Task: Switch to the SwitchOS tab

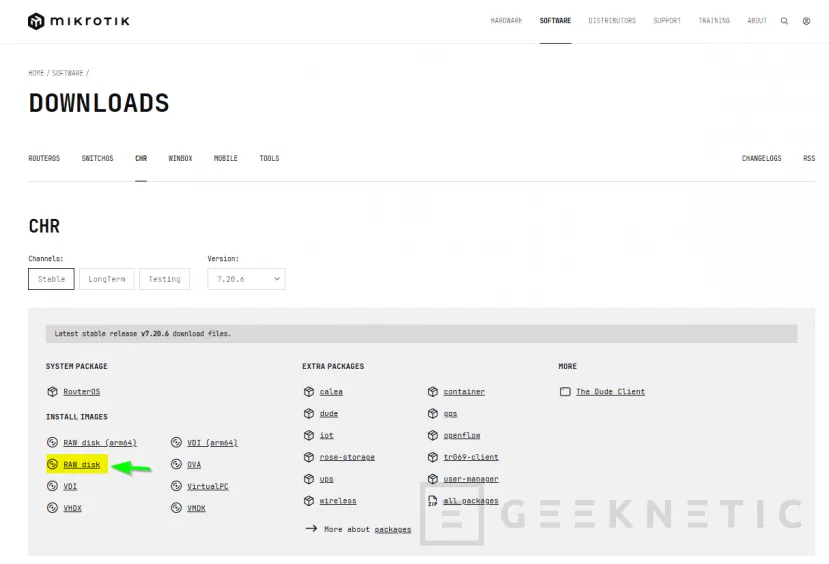Action: 97,159
